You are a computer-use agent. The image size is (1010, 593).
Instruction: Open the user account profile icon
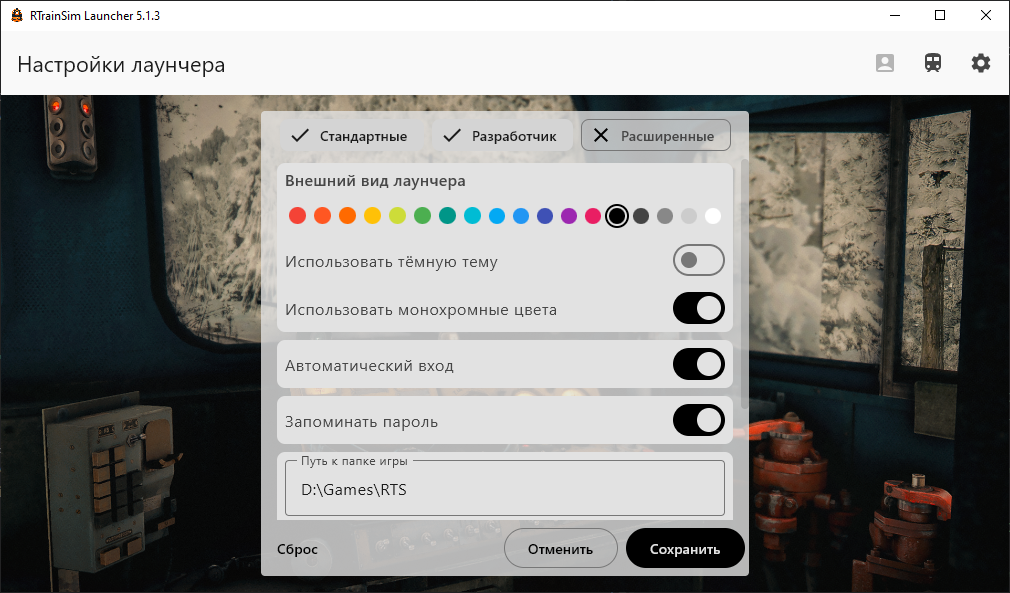[x=884, y=63]
